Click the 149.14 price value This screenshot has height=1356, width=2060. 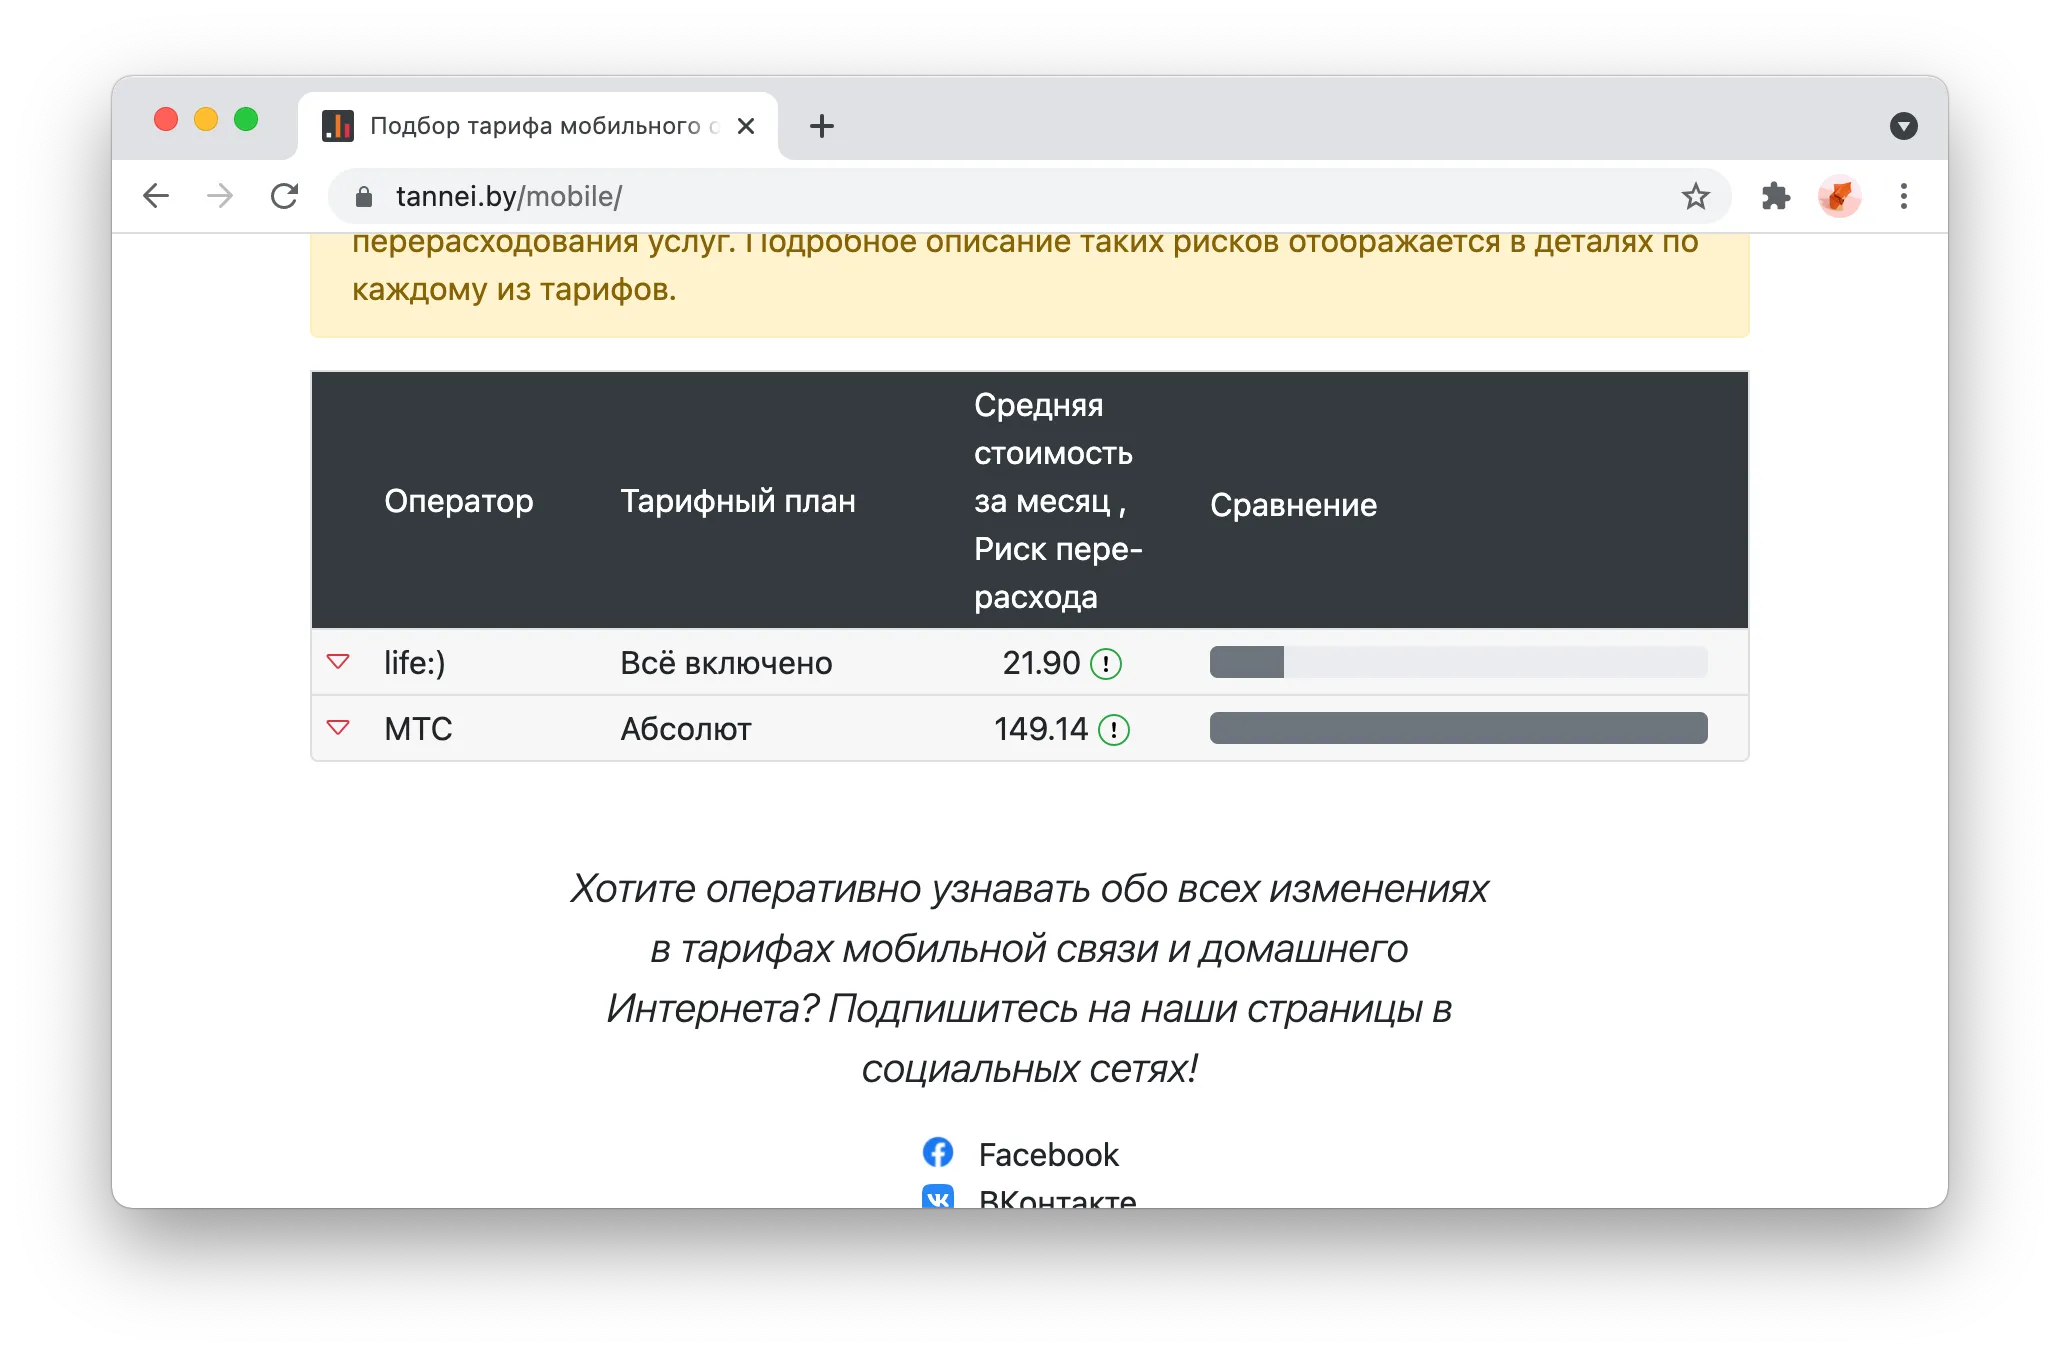[x=1040, y=729]
